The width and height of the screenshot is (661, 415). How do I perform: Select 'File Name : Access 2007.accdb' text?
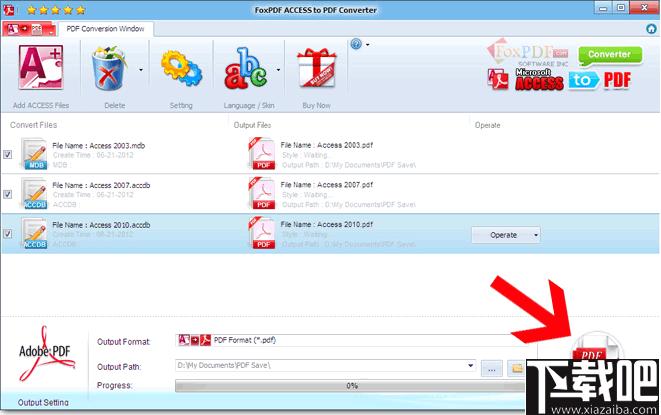coord(101,185)
